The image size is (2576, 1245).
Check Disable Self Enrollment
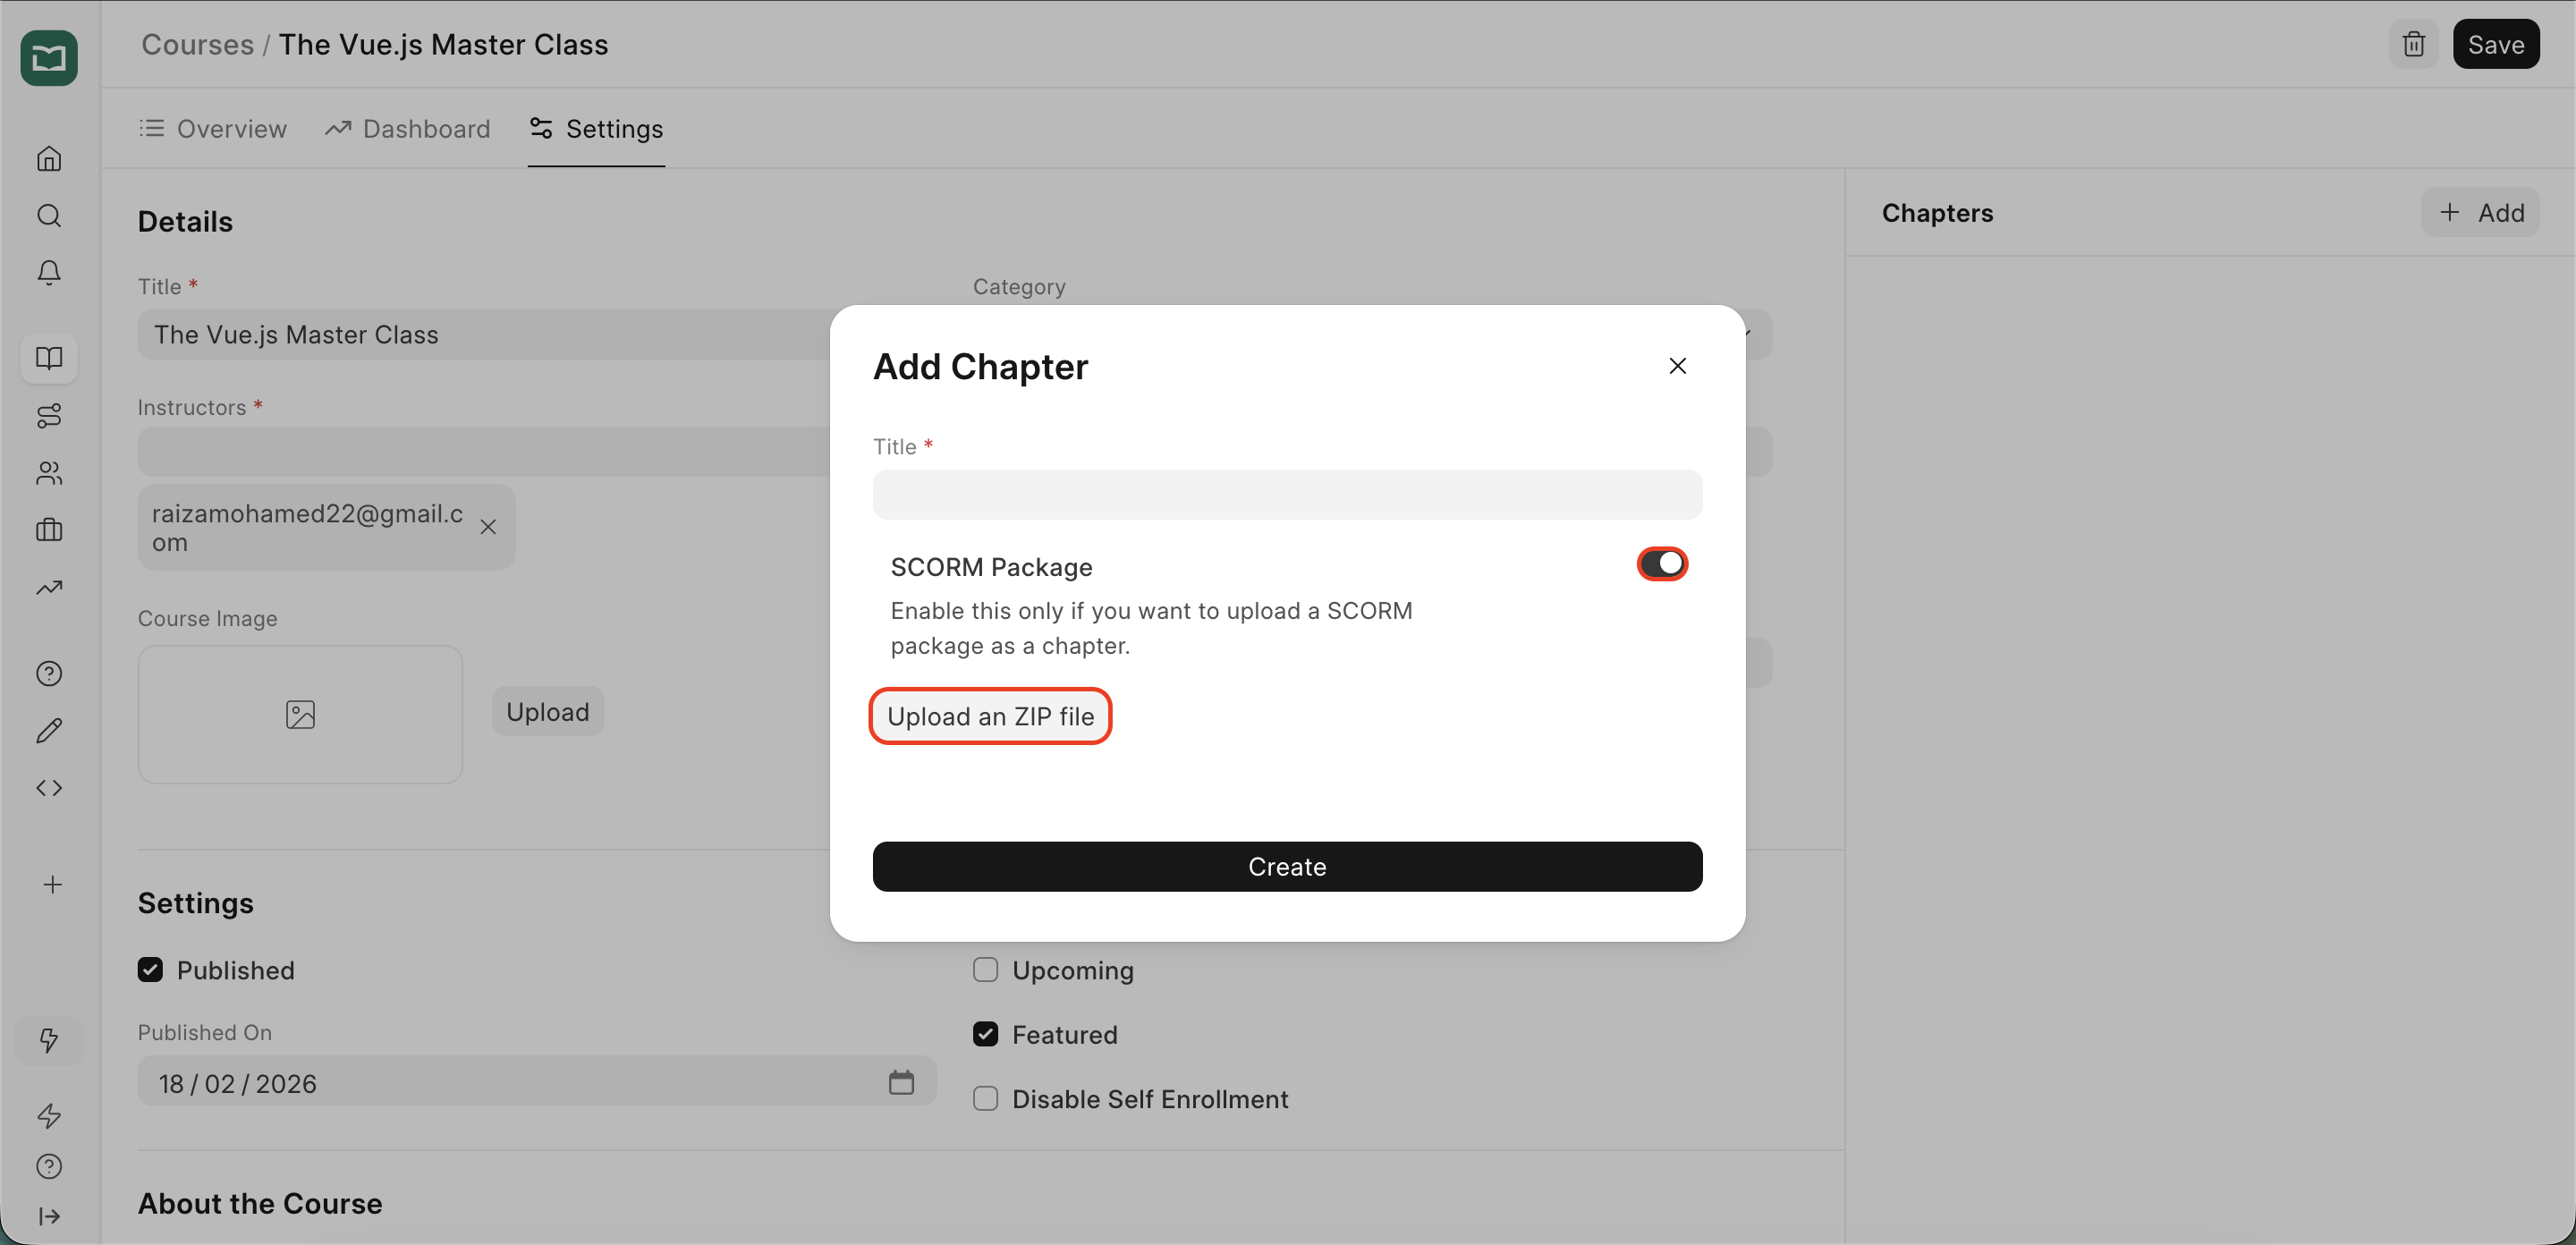[x=985, y=1099]
